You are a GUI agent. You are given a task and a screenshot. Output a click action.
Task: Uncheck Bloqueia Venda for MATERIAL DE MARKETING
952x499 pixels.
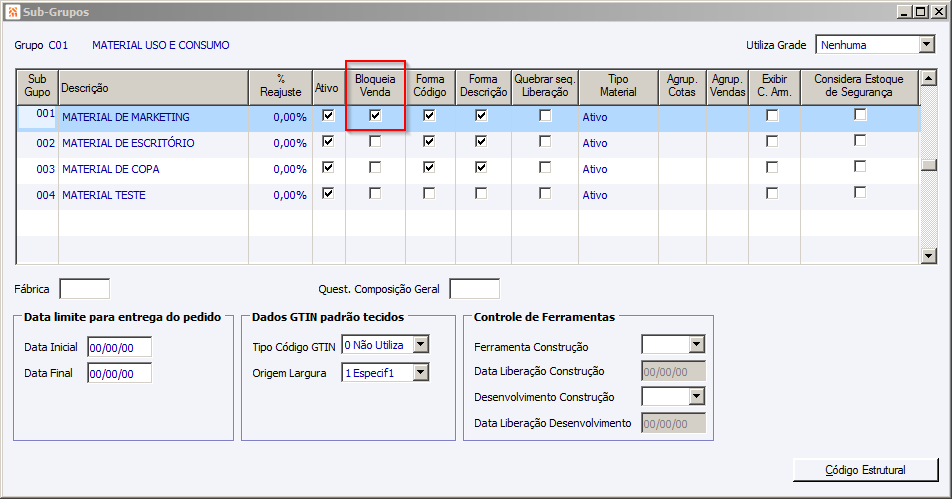click(x=375, y=116)
